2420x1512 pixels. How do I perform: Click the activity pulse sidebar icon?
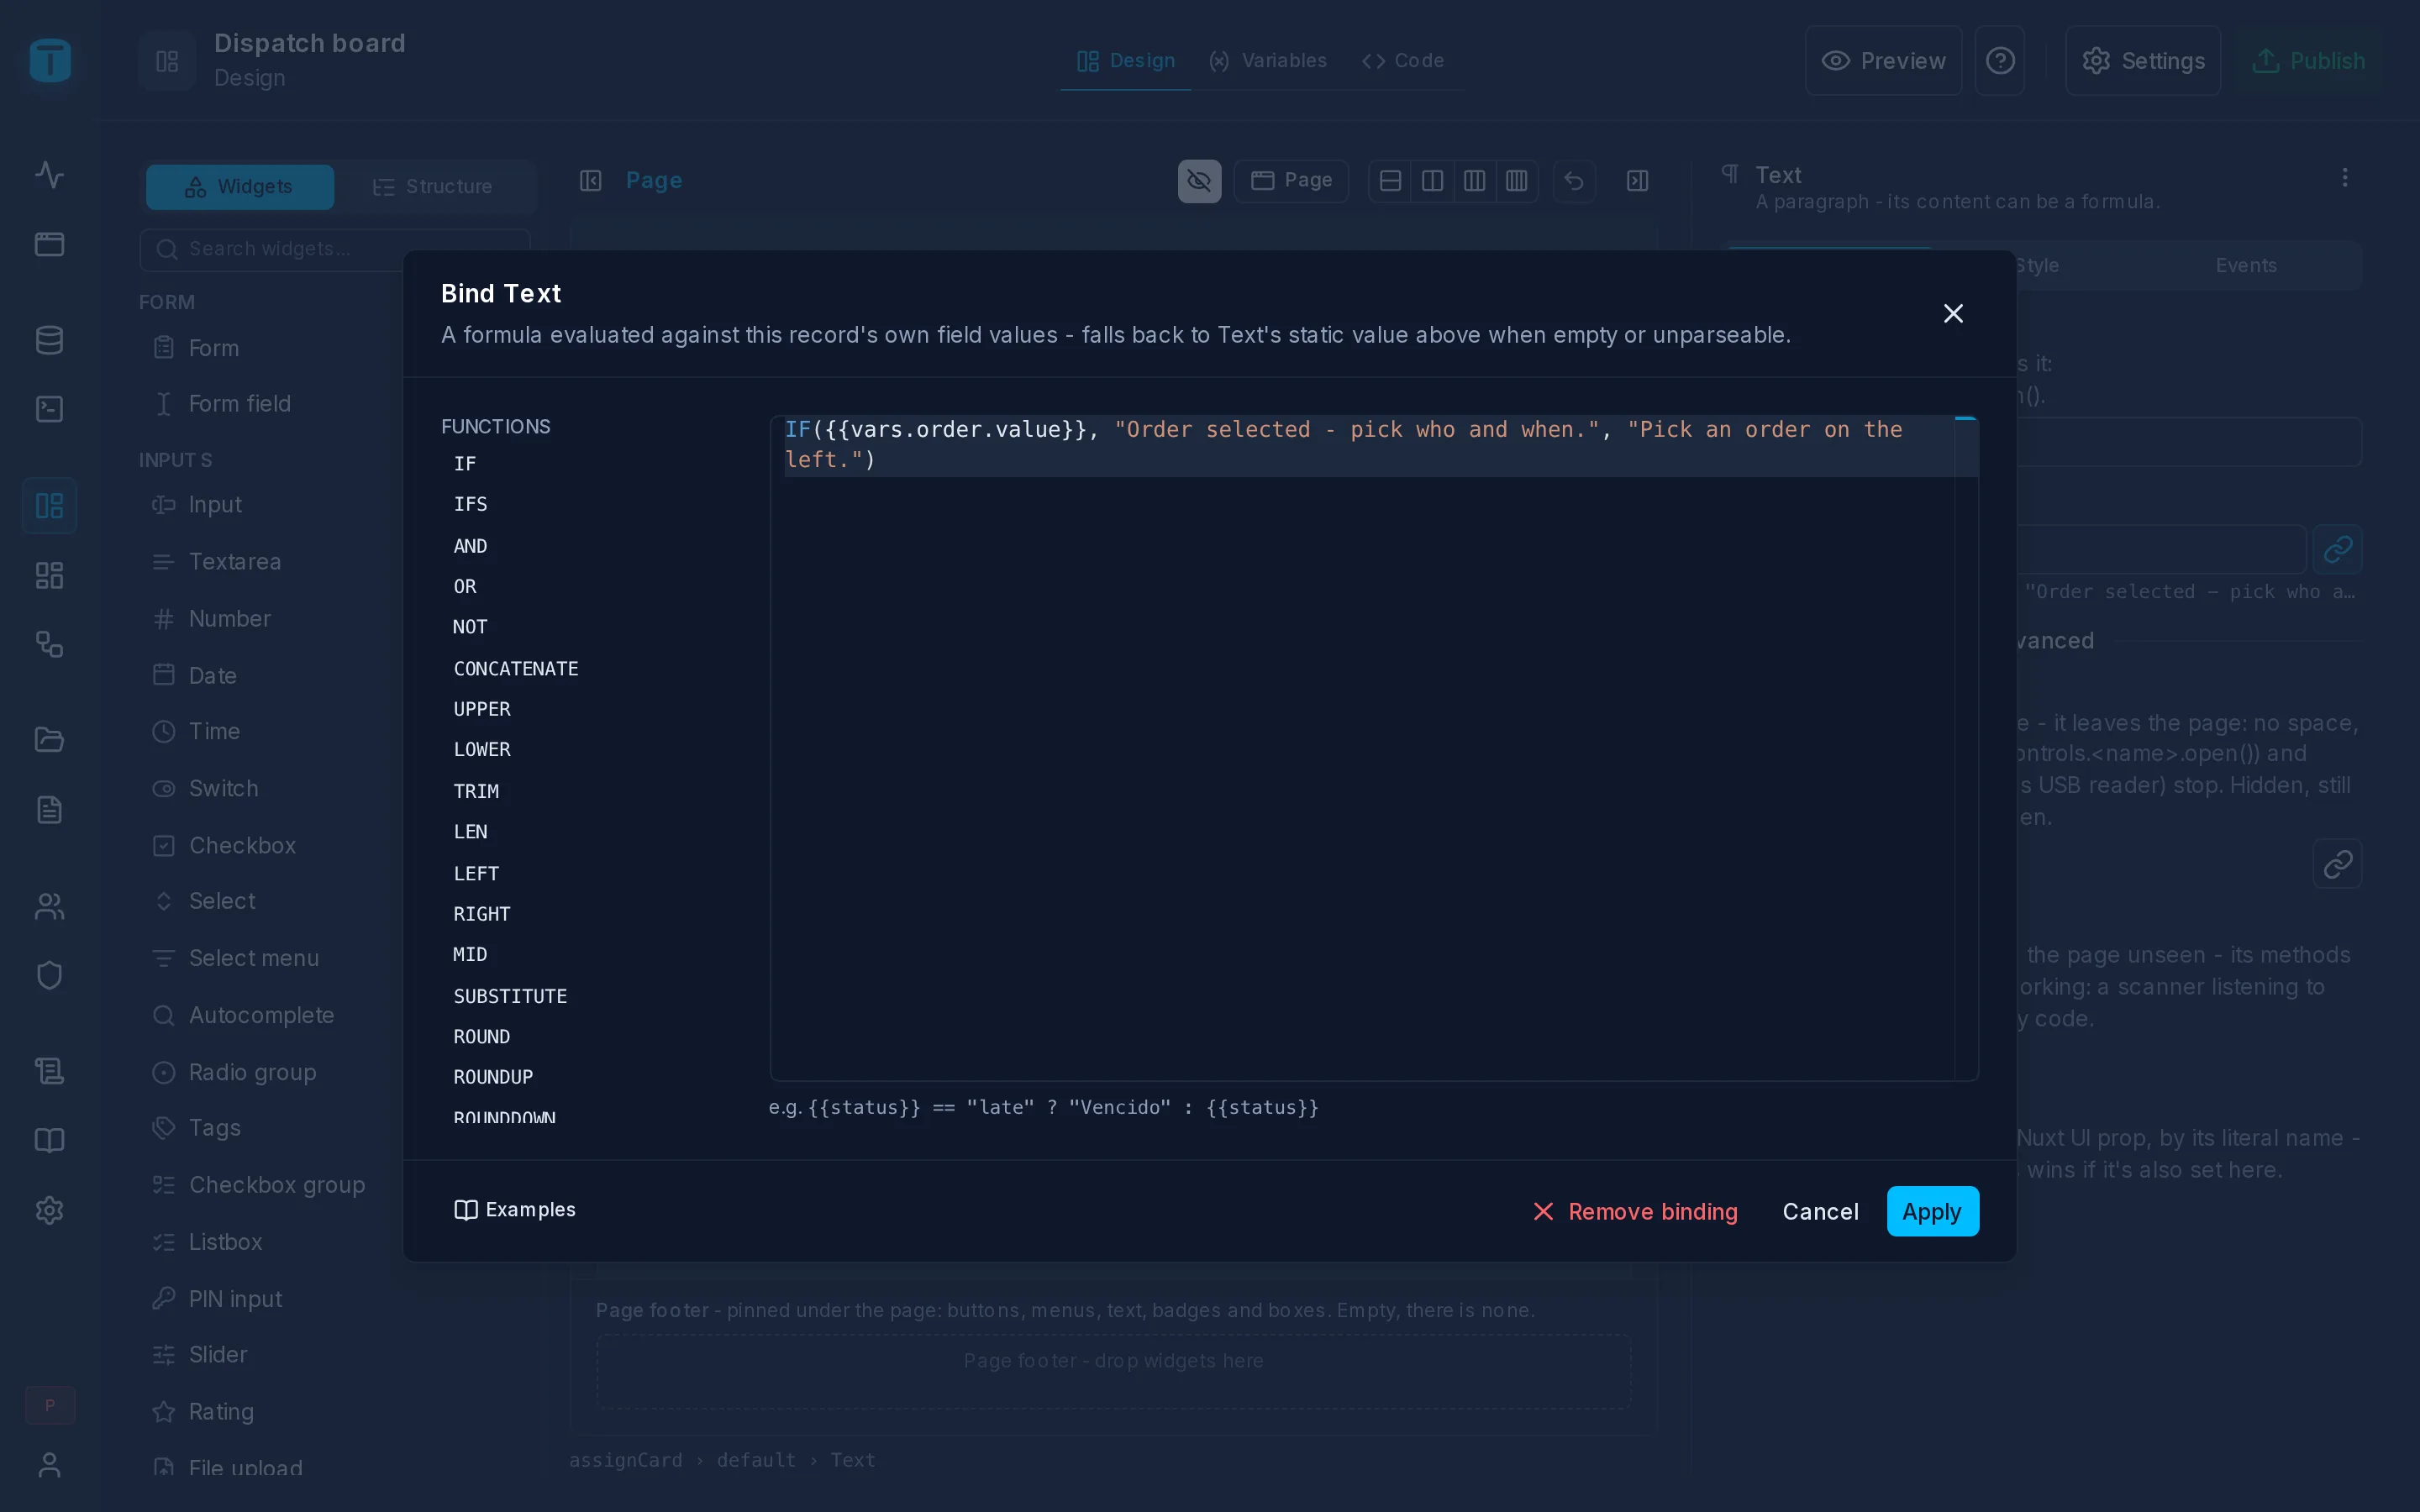49,175
